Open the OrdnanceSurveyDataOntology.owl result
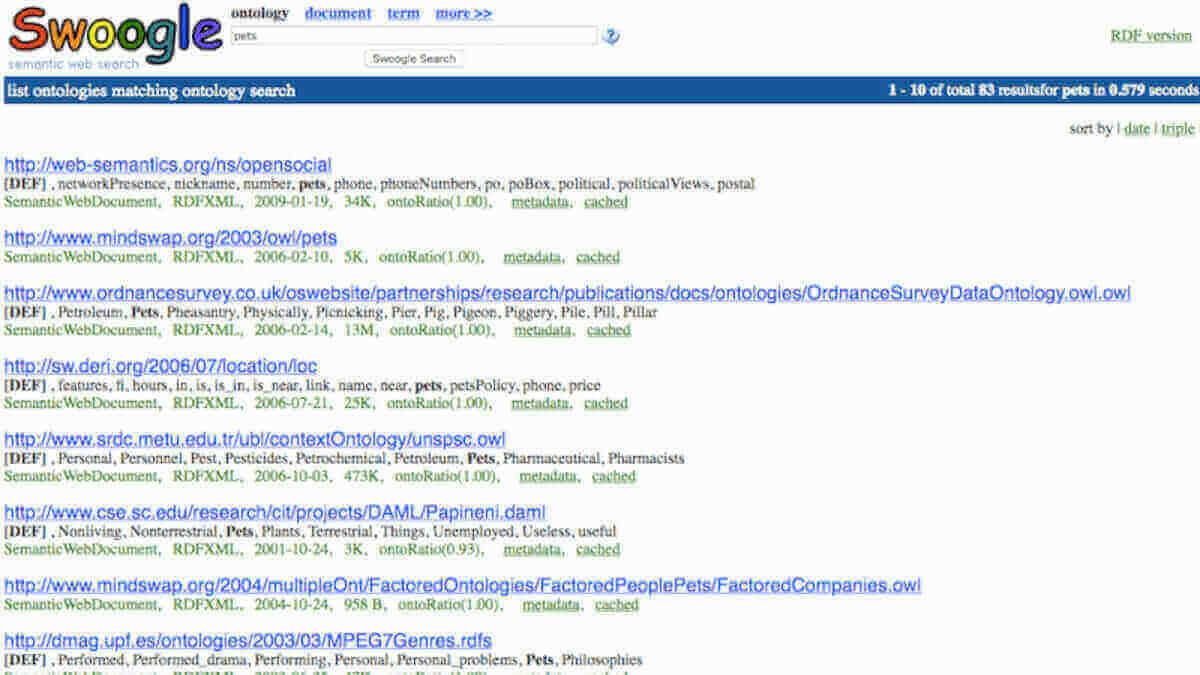 click(x=567, y=293)
